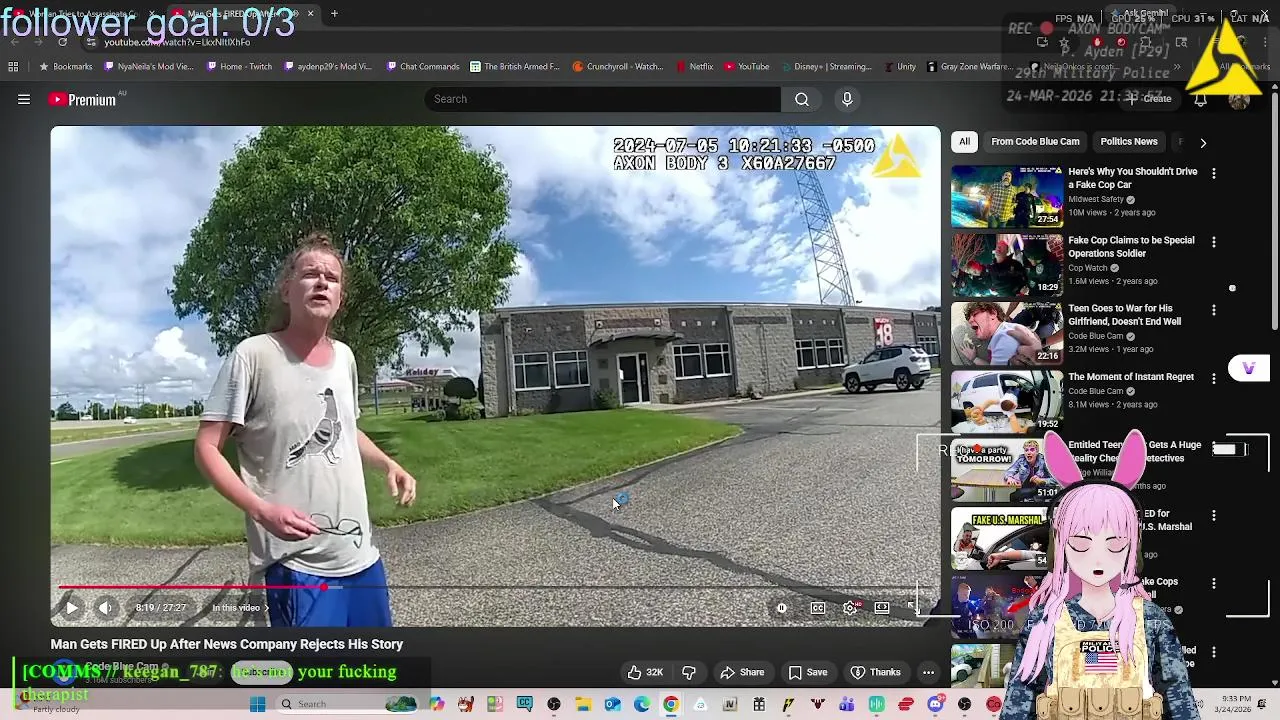Play the paused YouTube video
Image resolution: width=1280 pixels, height=720 pixels.
72,608
